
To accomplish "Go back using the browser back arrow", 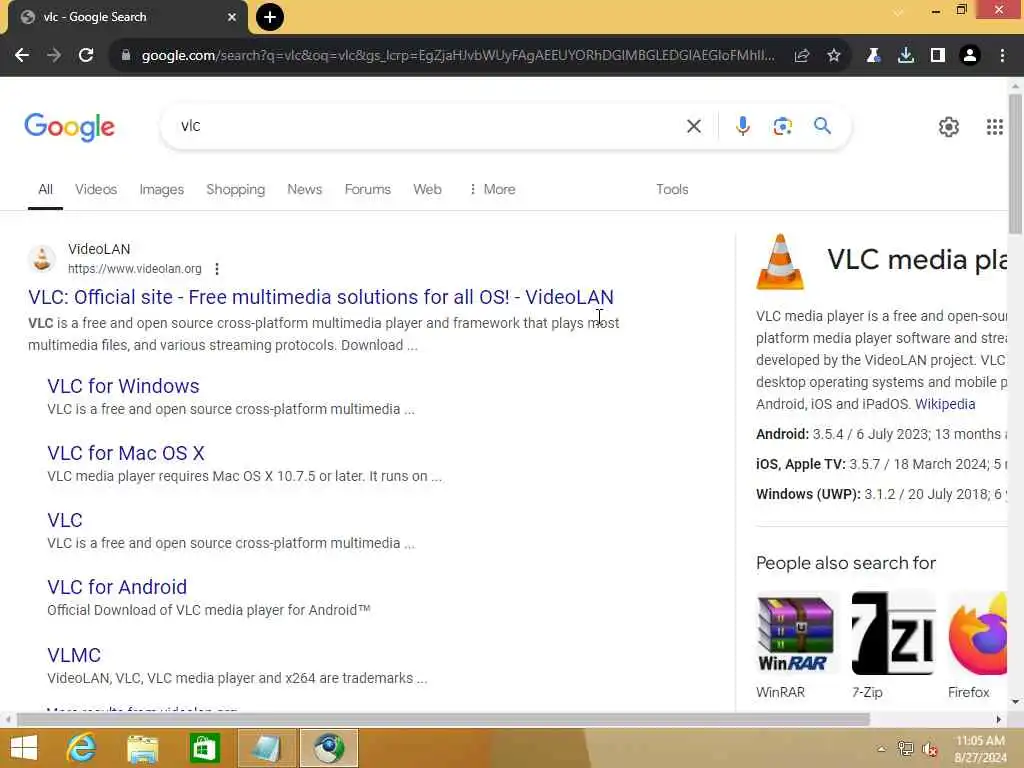I will (x=22, y=55).
